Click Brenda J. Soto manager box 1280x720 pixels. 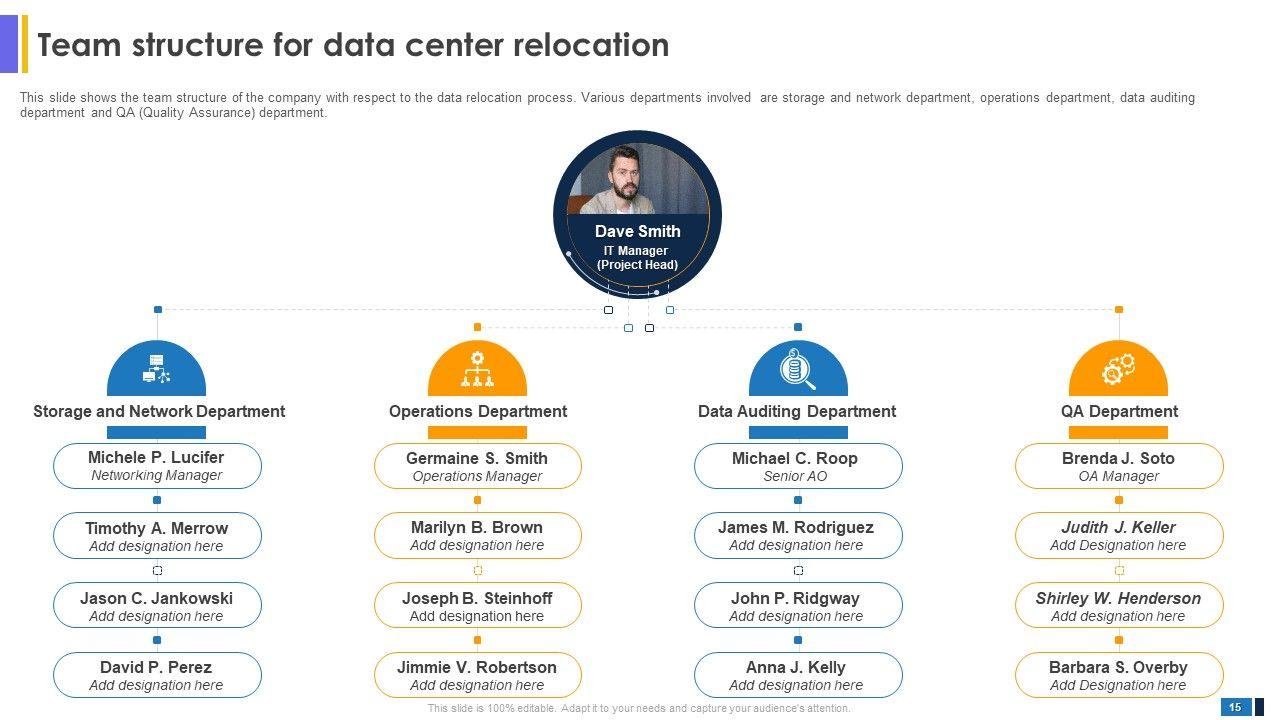coord(1118,466)
